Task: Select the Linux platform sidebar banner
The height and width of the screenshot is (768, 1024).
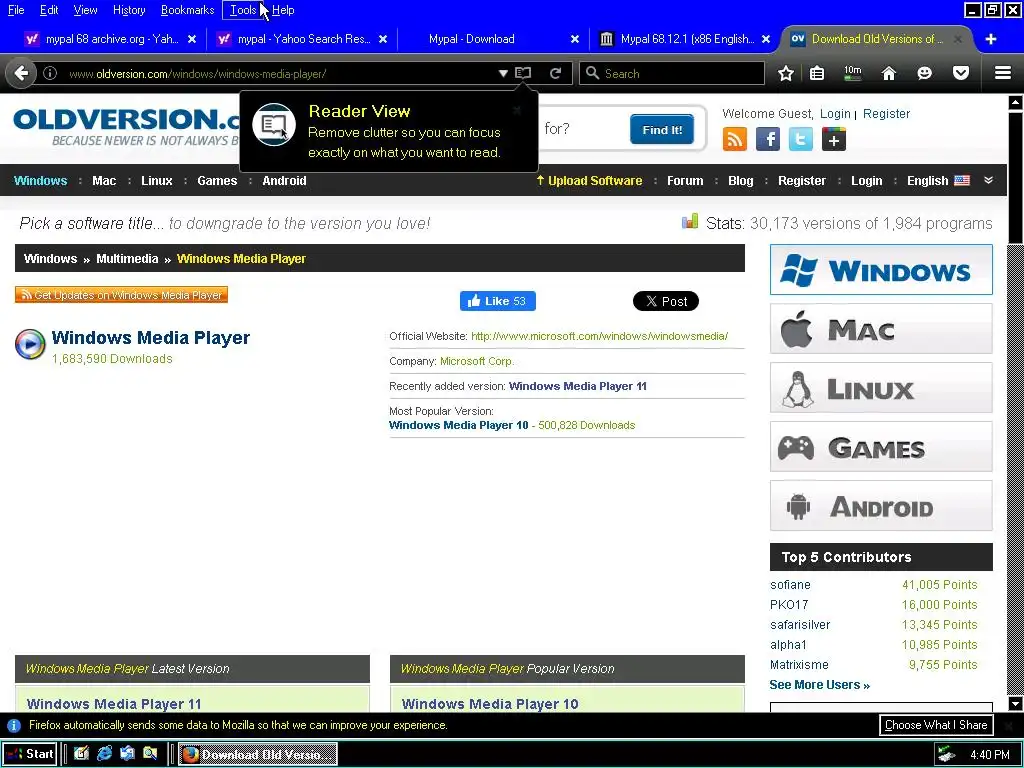Action: click(x=881, y=388)
